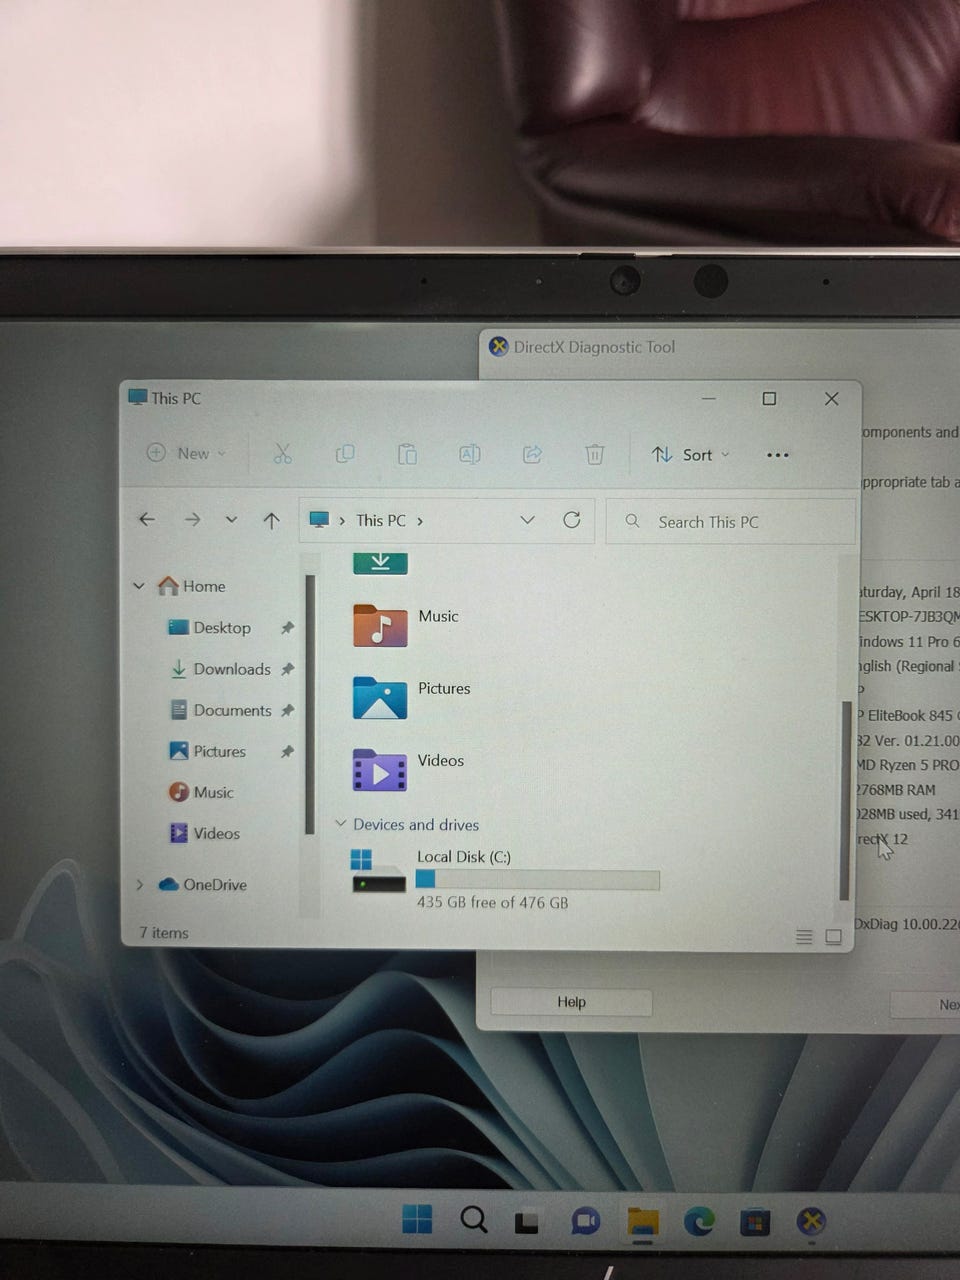Image resolution: width=960 pixels, height=1280 pixels.
Task: Open the Sort options dropdown
Action: tap(691, 455)
